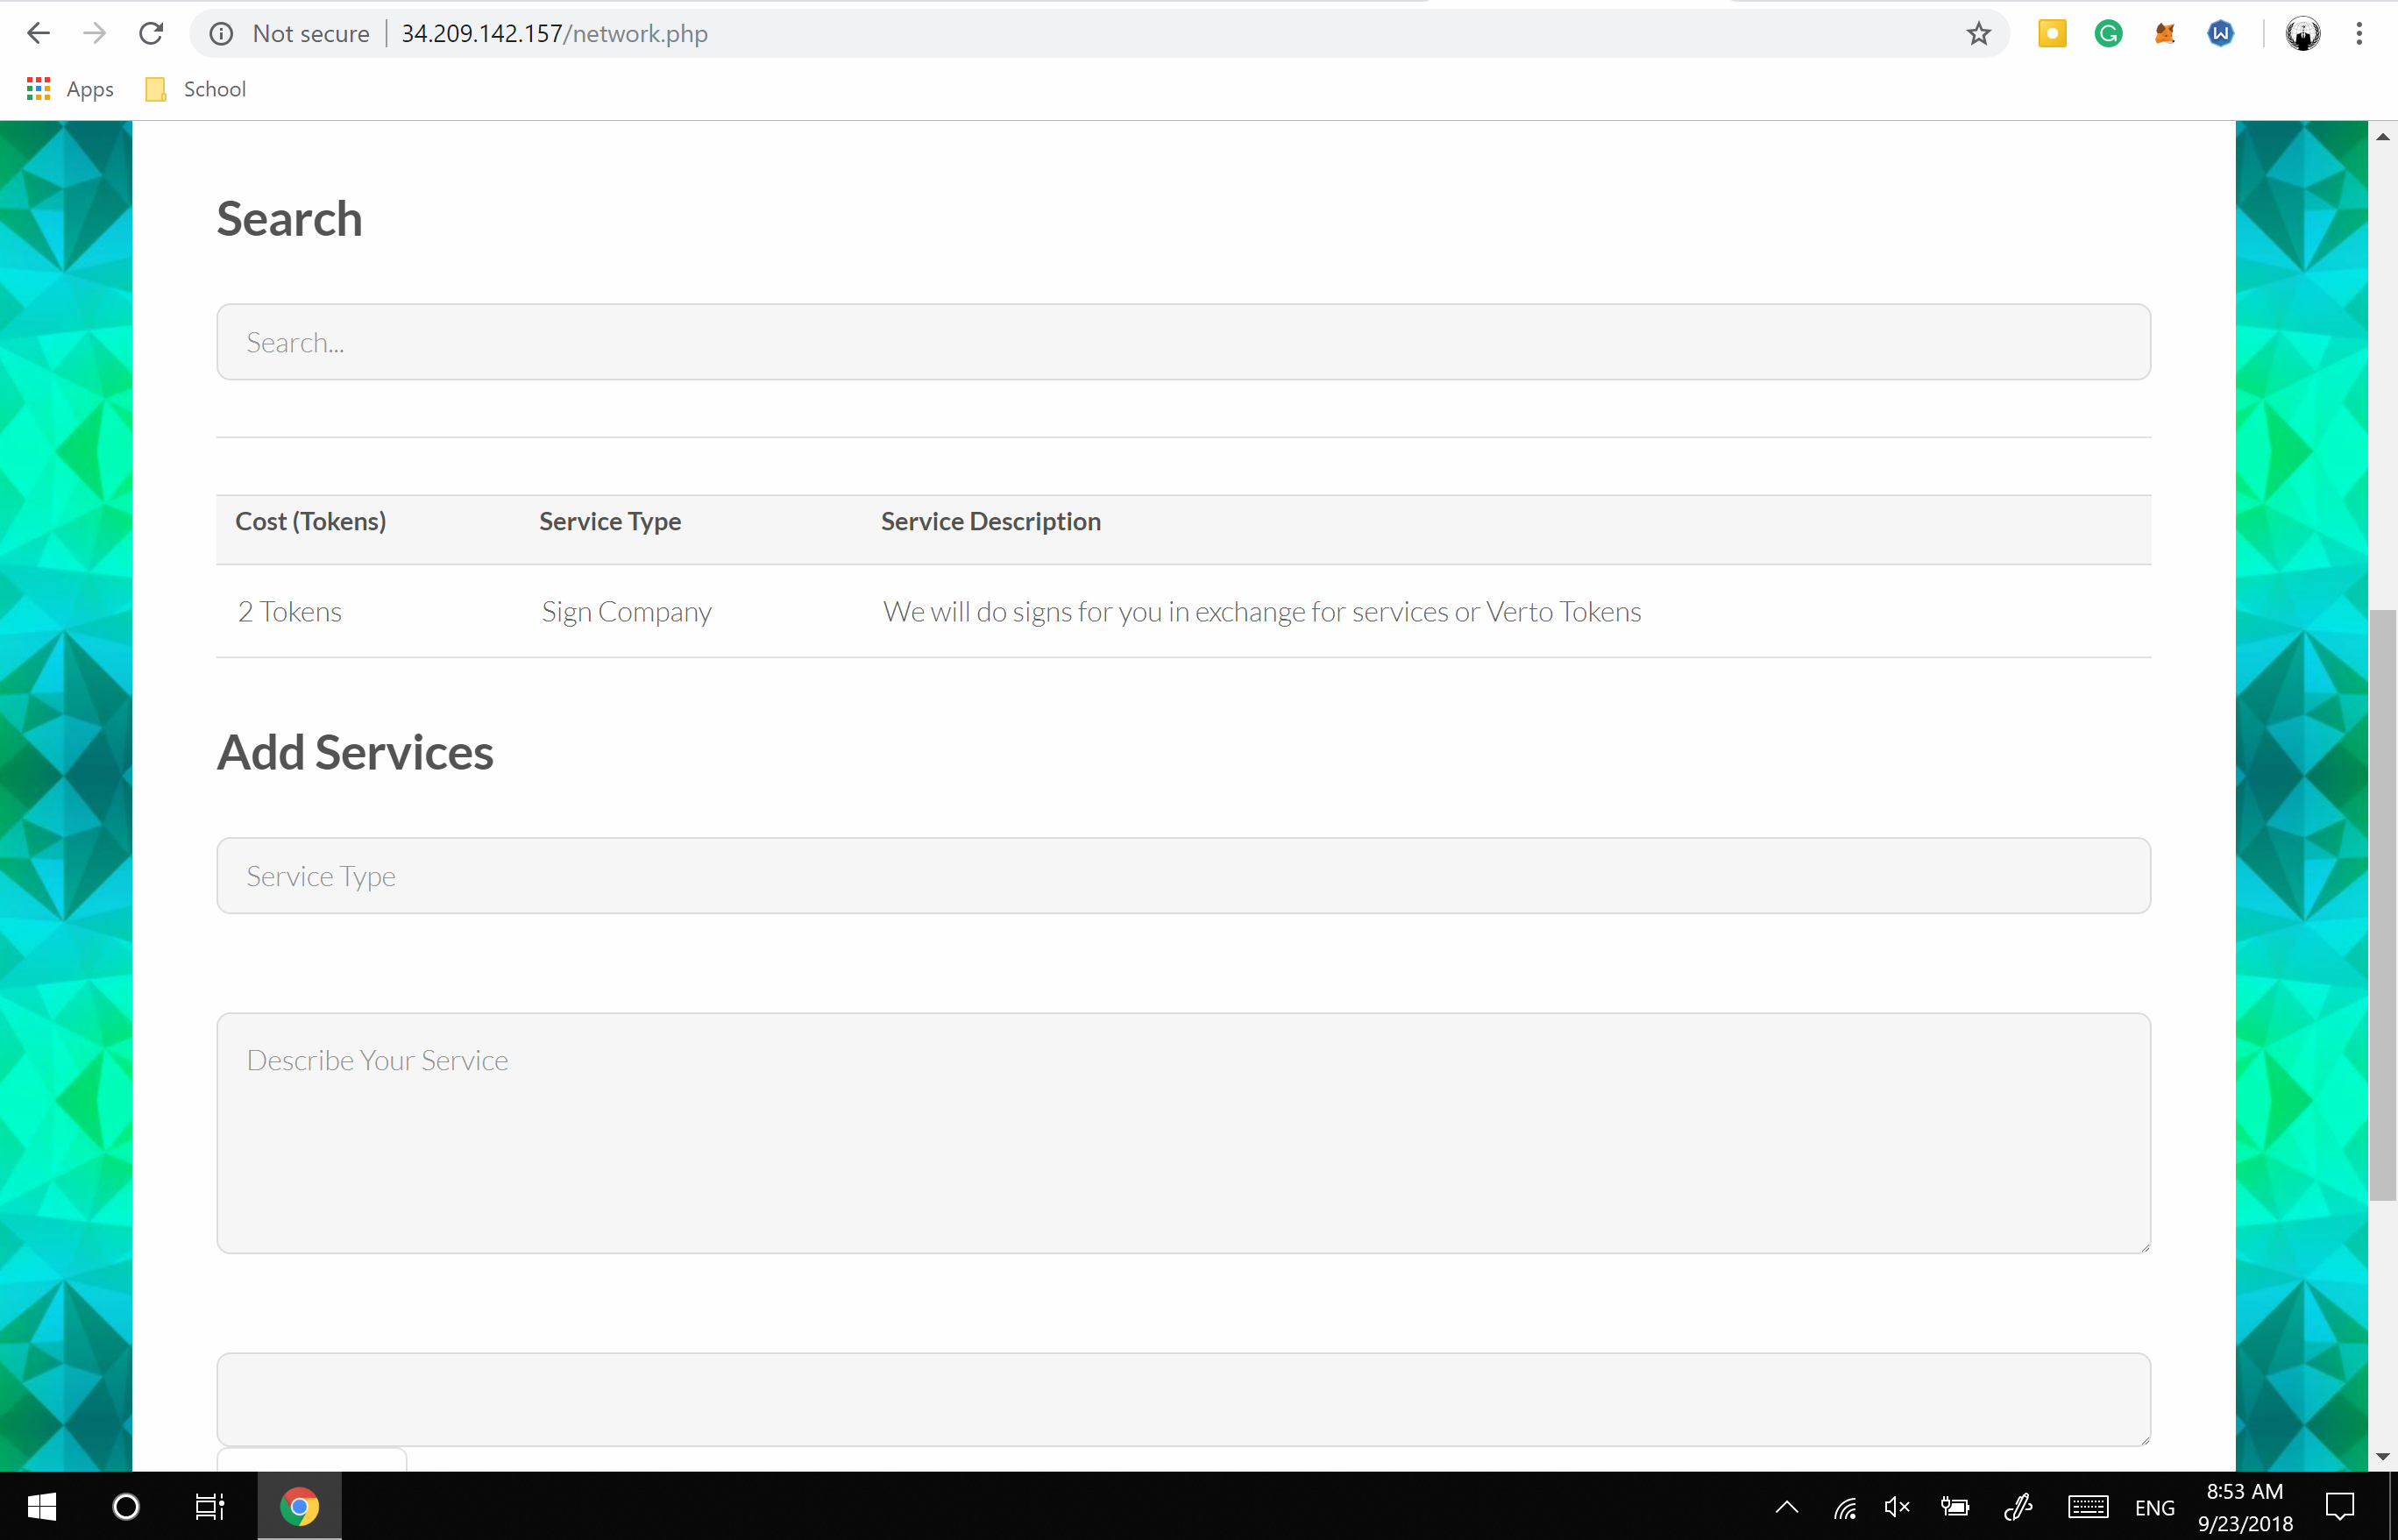This screenshot has height=1540, width=2398.
Task: Open the School bookmarks folder
Action: pyautogui.click(x=196, y=89)
